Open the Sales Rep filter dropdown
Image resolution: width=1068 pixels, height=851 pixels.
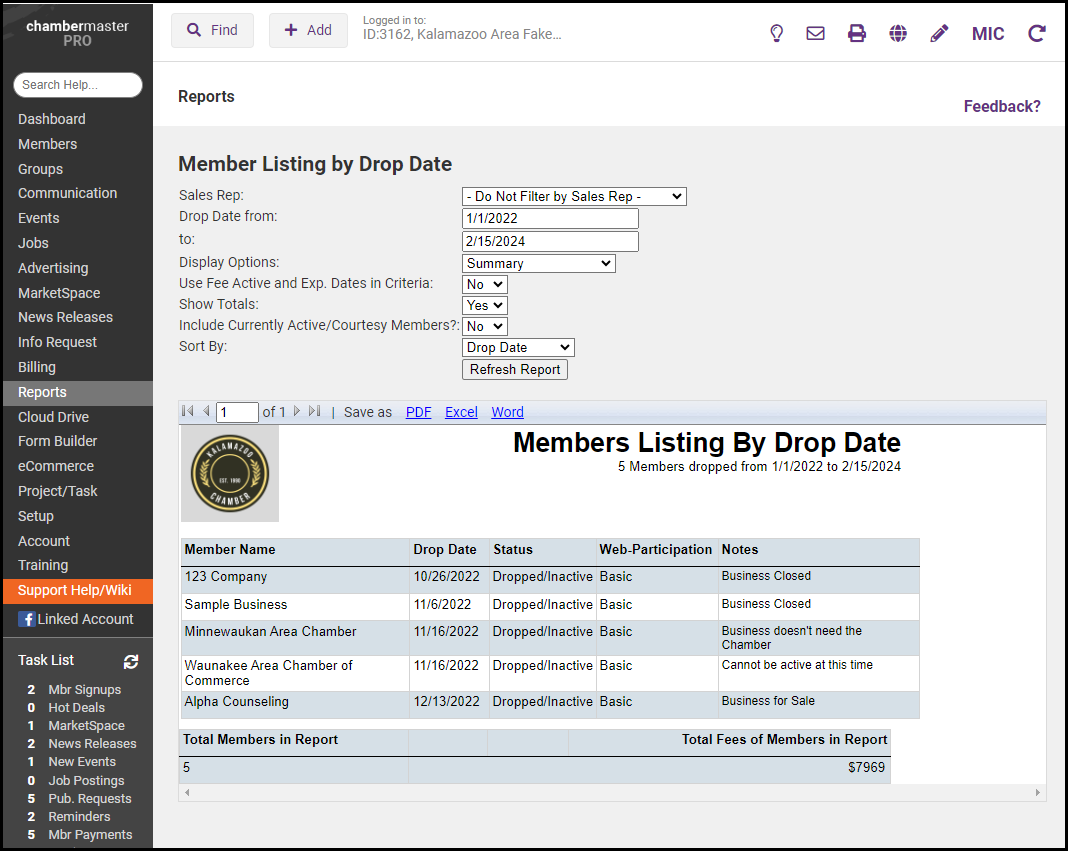click(574, 197)
